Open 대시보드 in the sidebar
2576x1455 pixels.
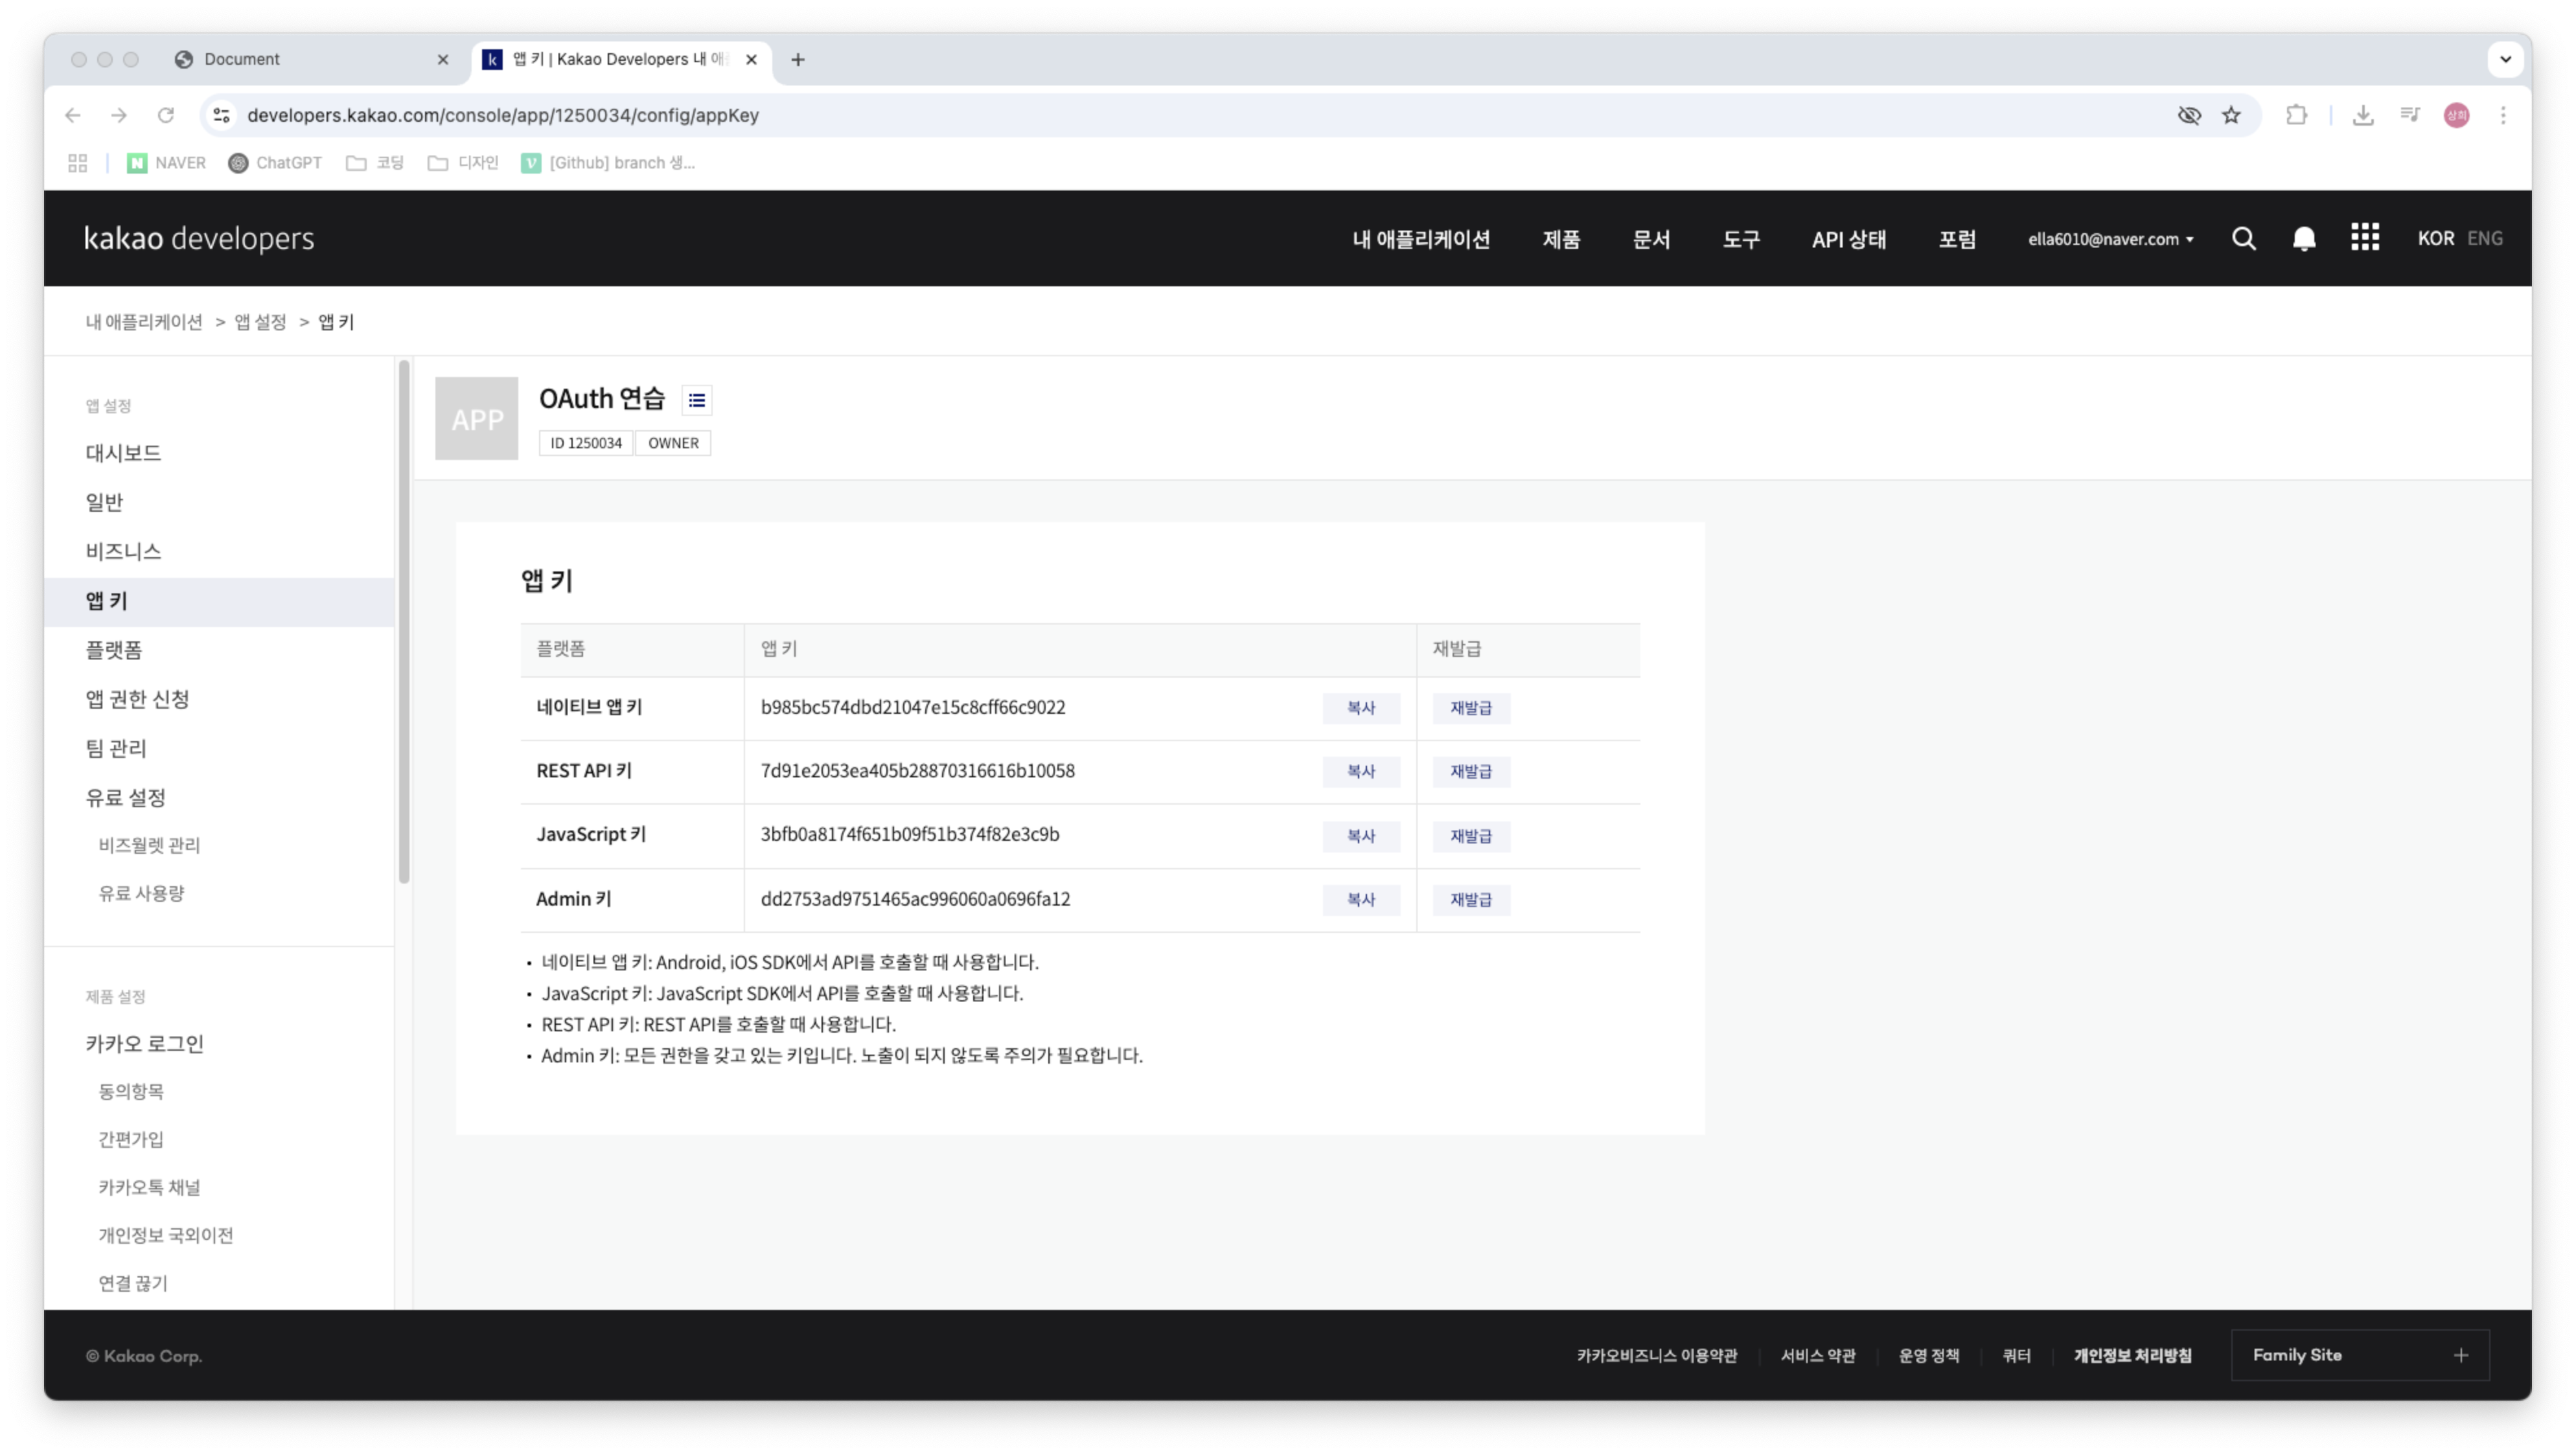tap(123, 453)
